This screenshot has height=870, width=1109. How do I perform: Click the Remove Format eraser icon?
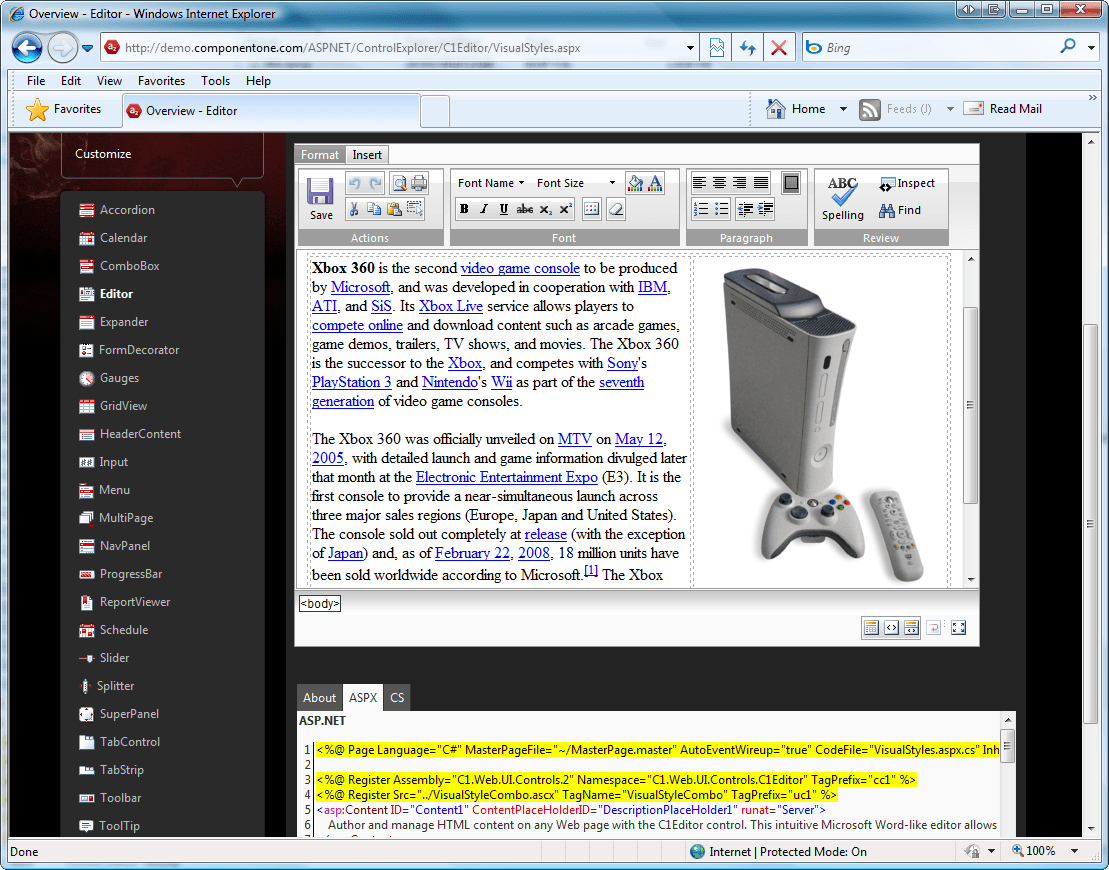pos(616,209)
